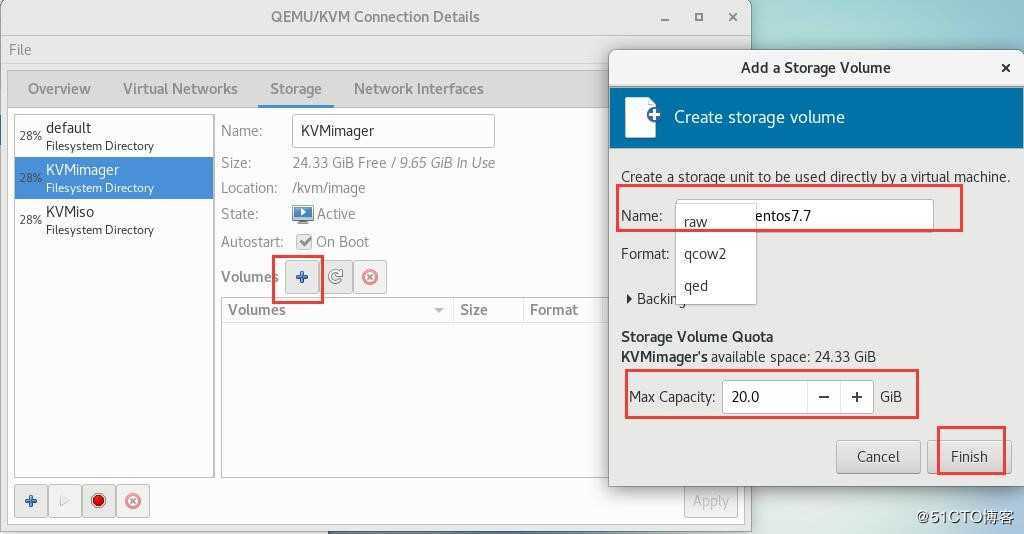Select the default storage pool
Screen dimensions: 1024x534
pyautogui.click(x=114, y=136)
